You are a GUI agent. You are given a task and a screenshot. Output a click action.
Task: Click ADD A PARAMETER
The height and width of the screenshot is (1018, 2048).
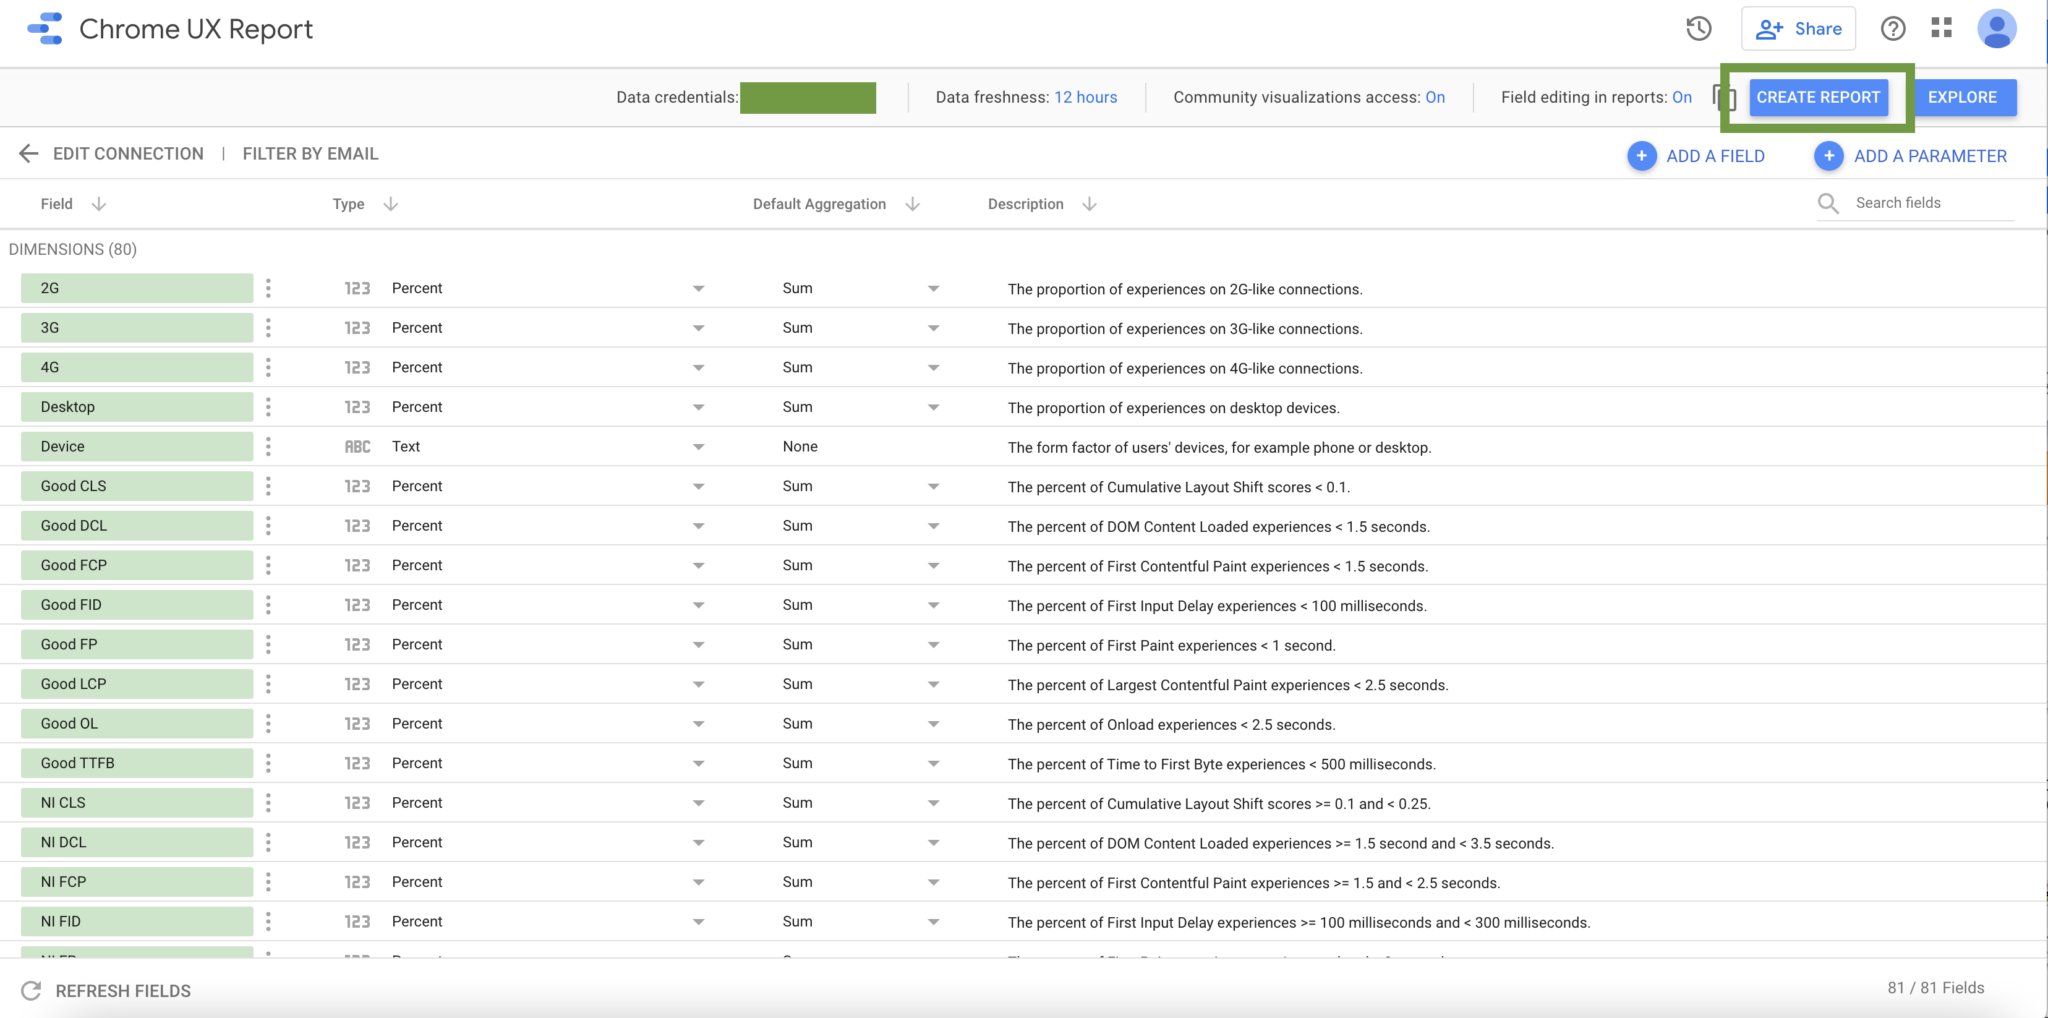1911,156
